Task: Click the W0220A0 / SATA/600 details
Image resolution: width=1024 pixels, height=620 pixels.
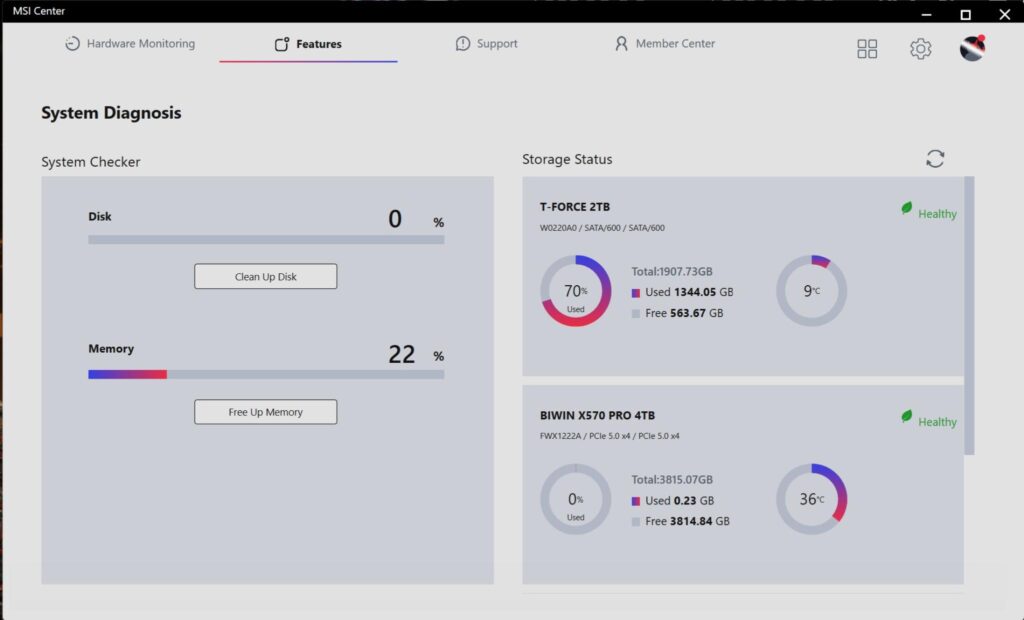Action: [602, 228]
